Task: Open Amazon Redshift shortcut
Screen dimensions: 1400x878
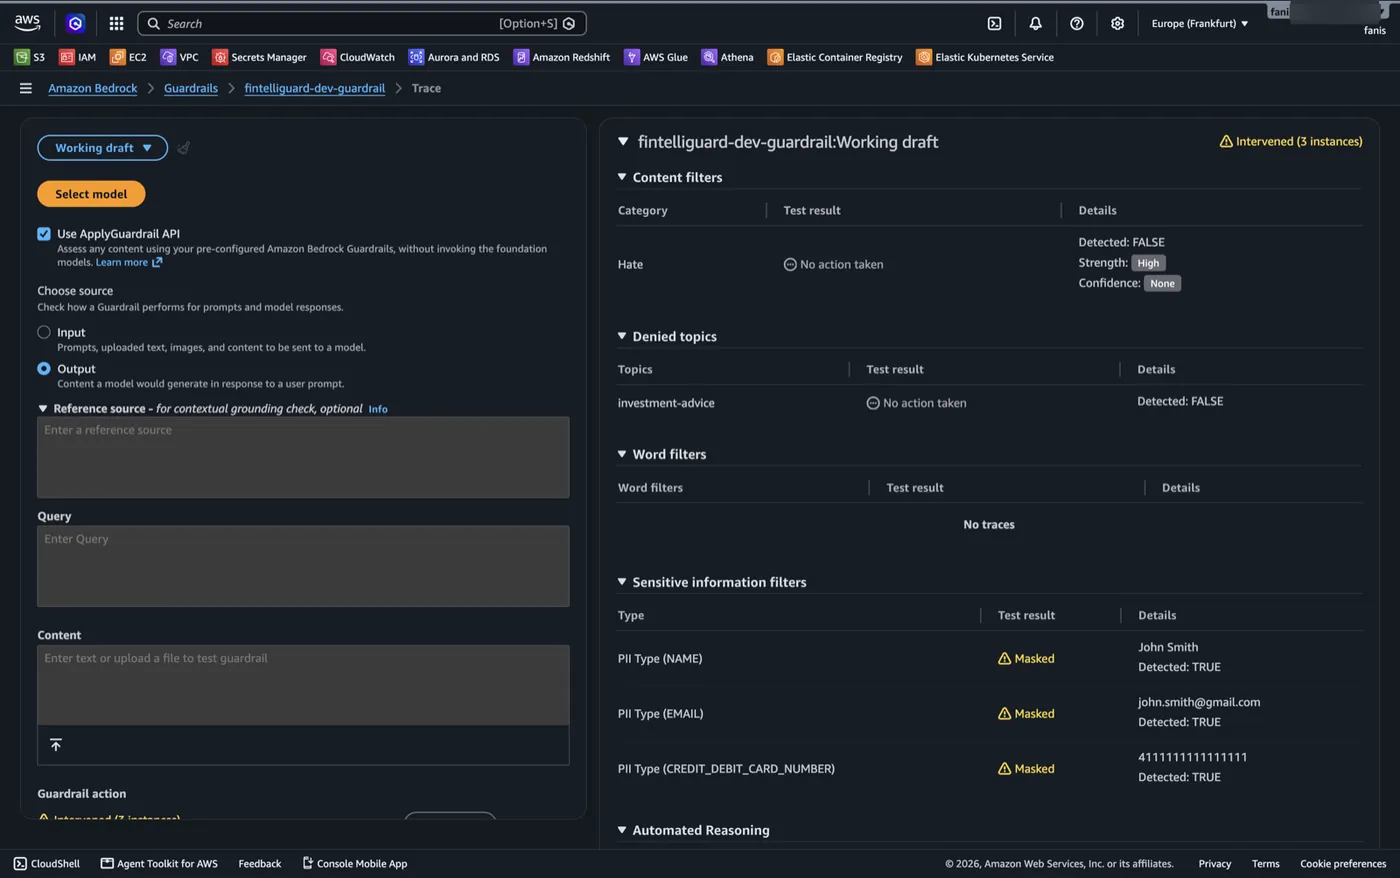Action: tap(562, 57)
